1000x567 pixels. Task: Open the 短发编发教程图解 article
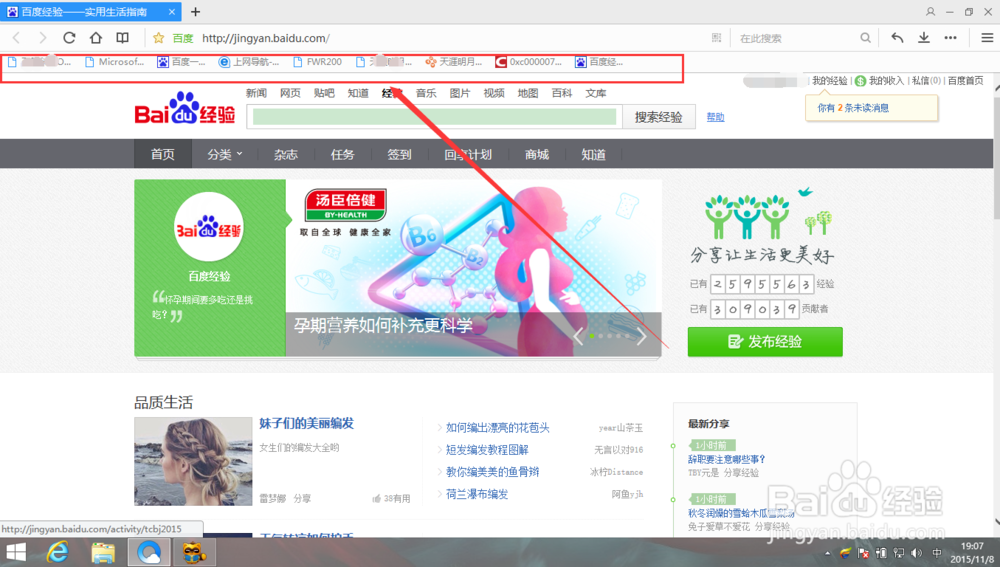coord(487,450)
